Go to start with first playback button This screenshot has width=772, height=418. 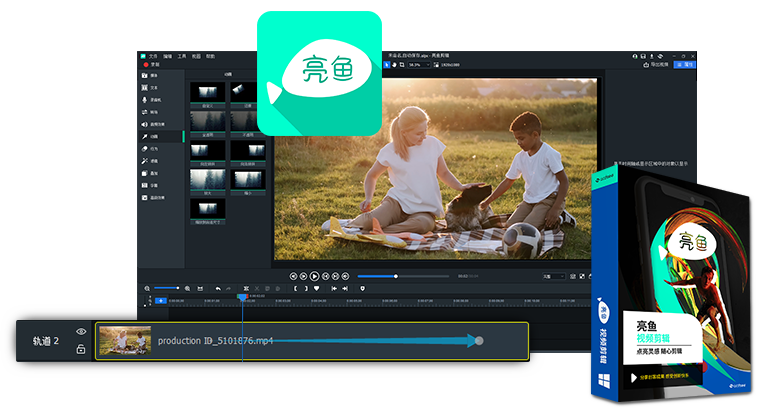(293, 276)
